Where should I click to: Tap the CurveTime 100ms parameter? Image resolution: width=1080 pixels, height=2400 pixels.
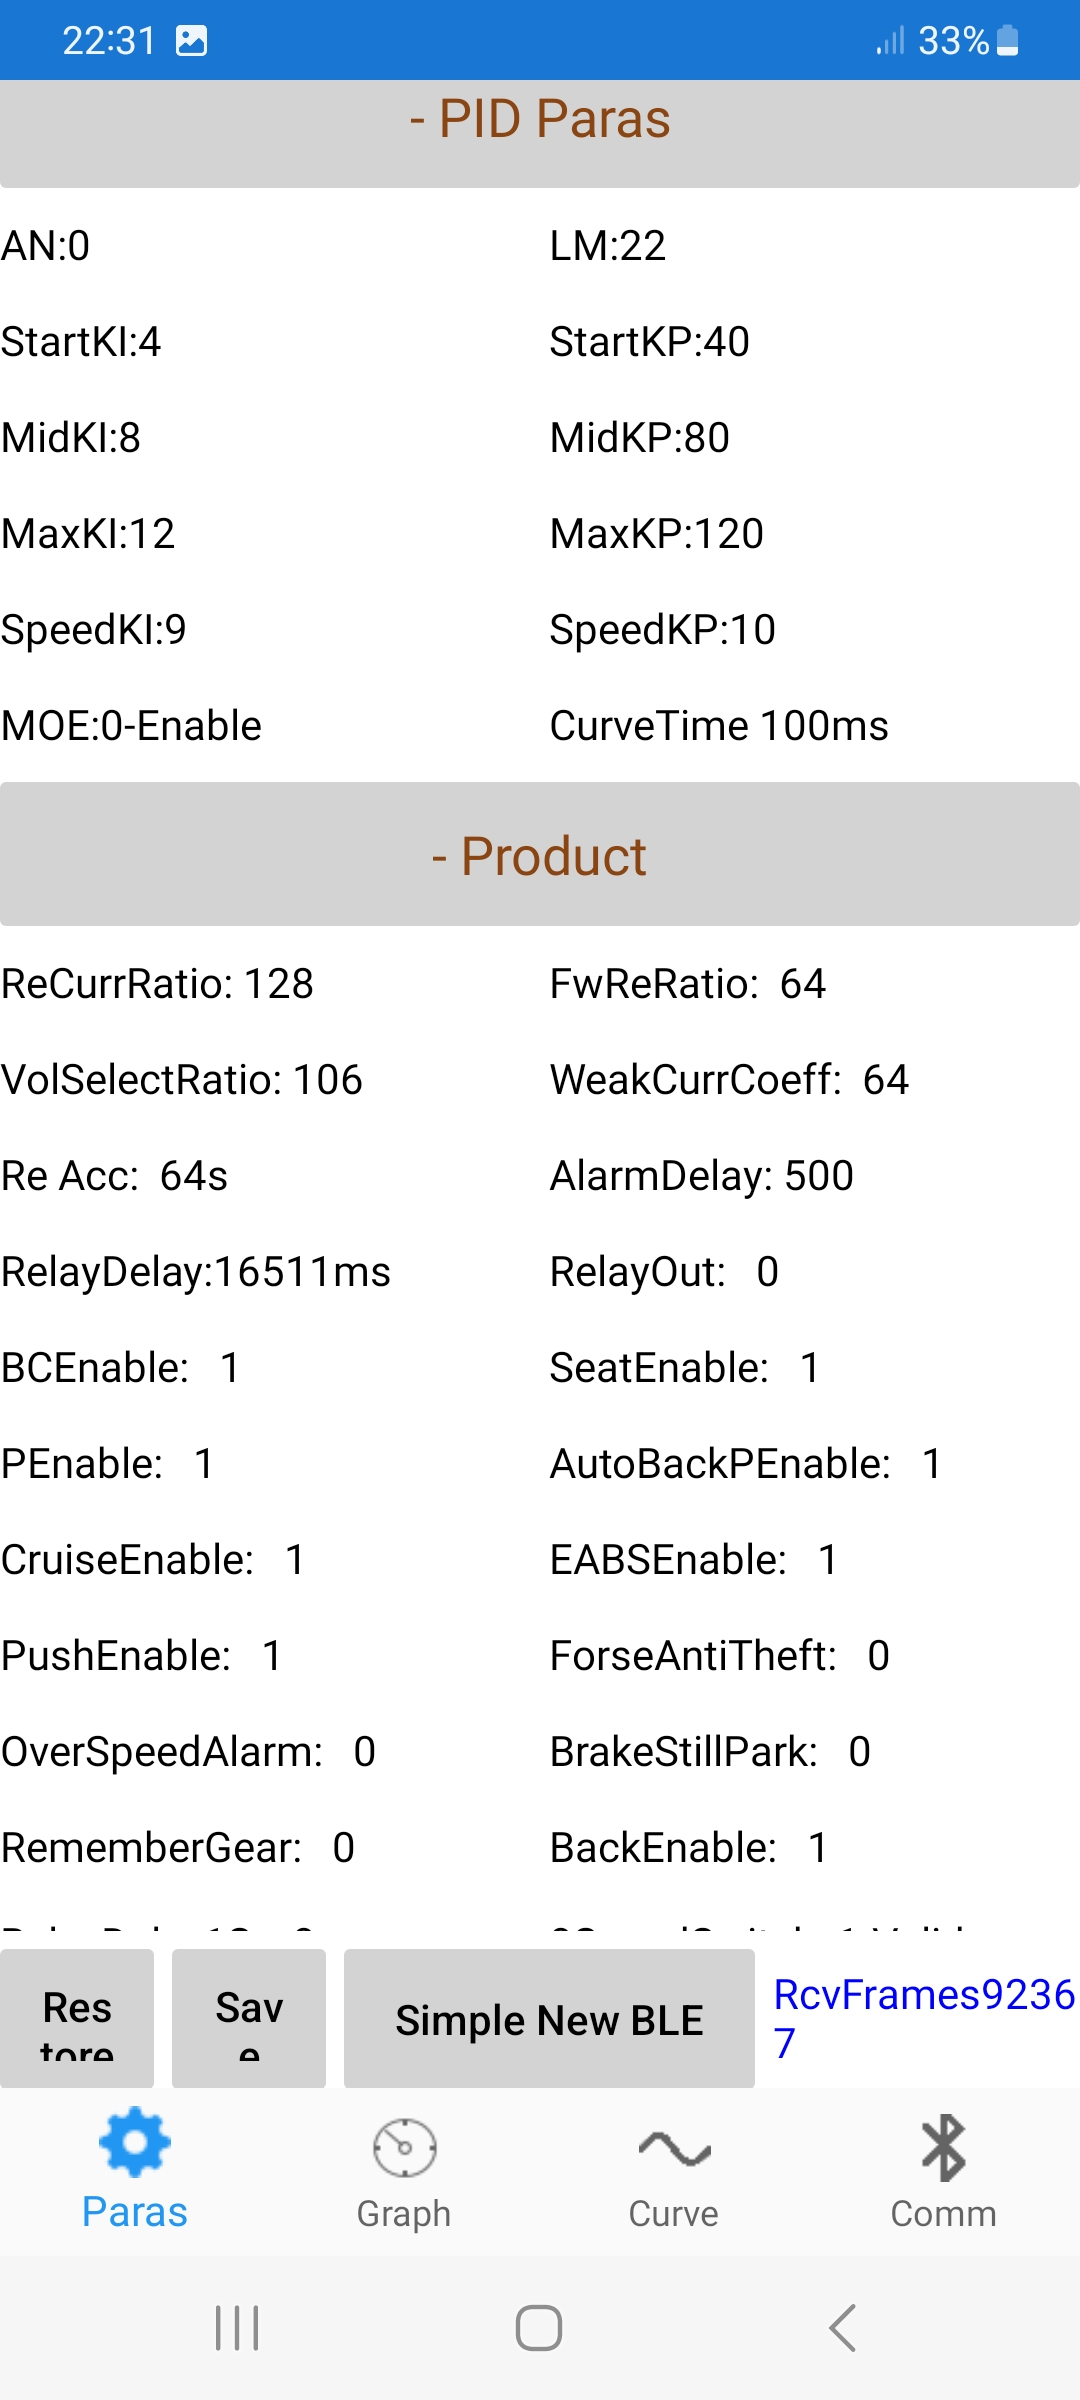(x=719, y=726)
